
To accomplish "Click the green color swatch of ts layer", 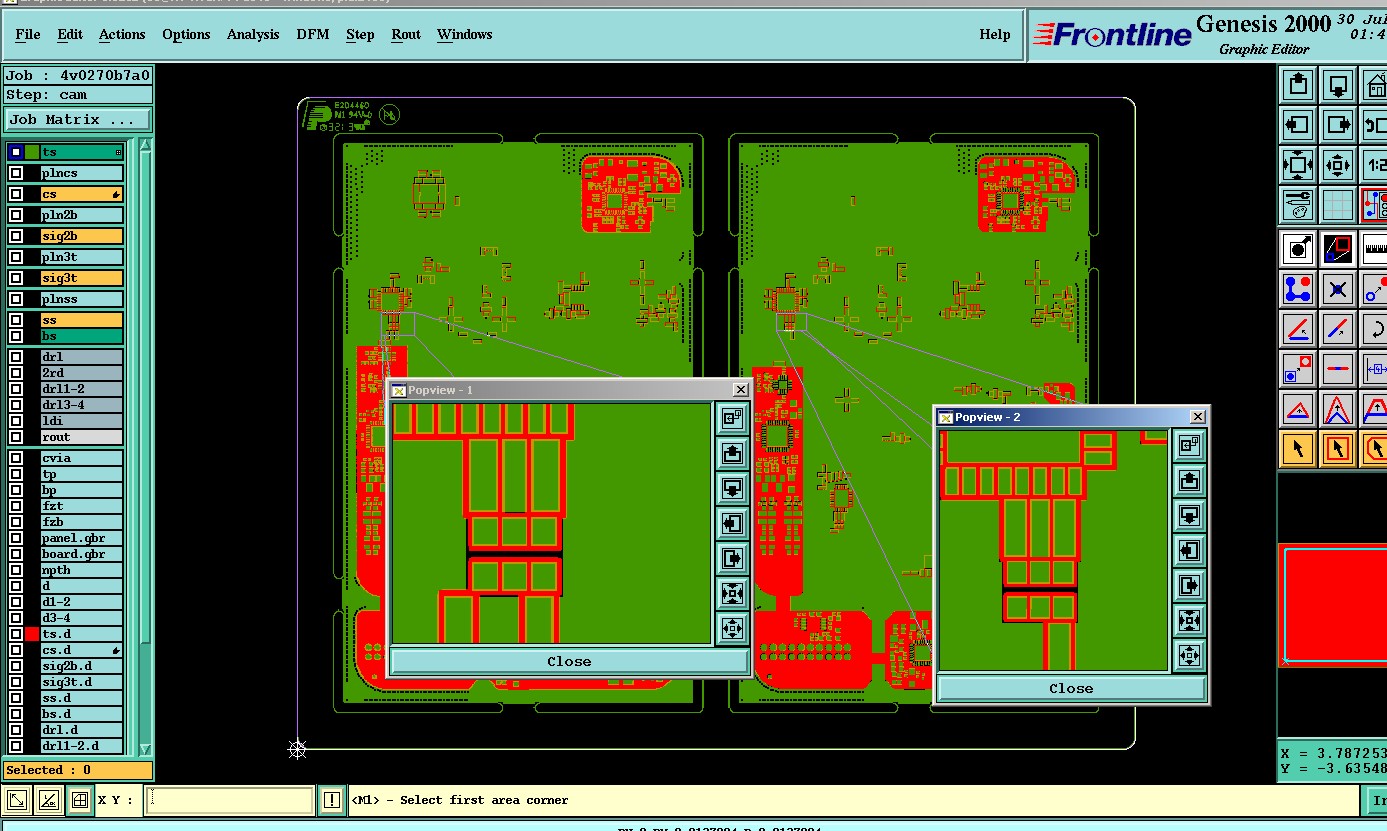I will pos(32,152).
